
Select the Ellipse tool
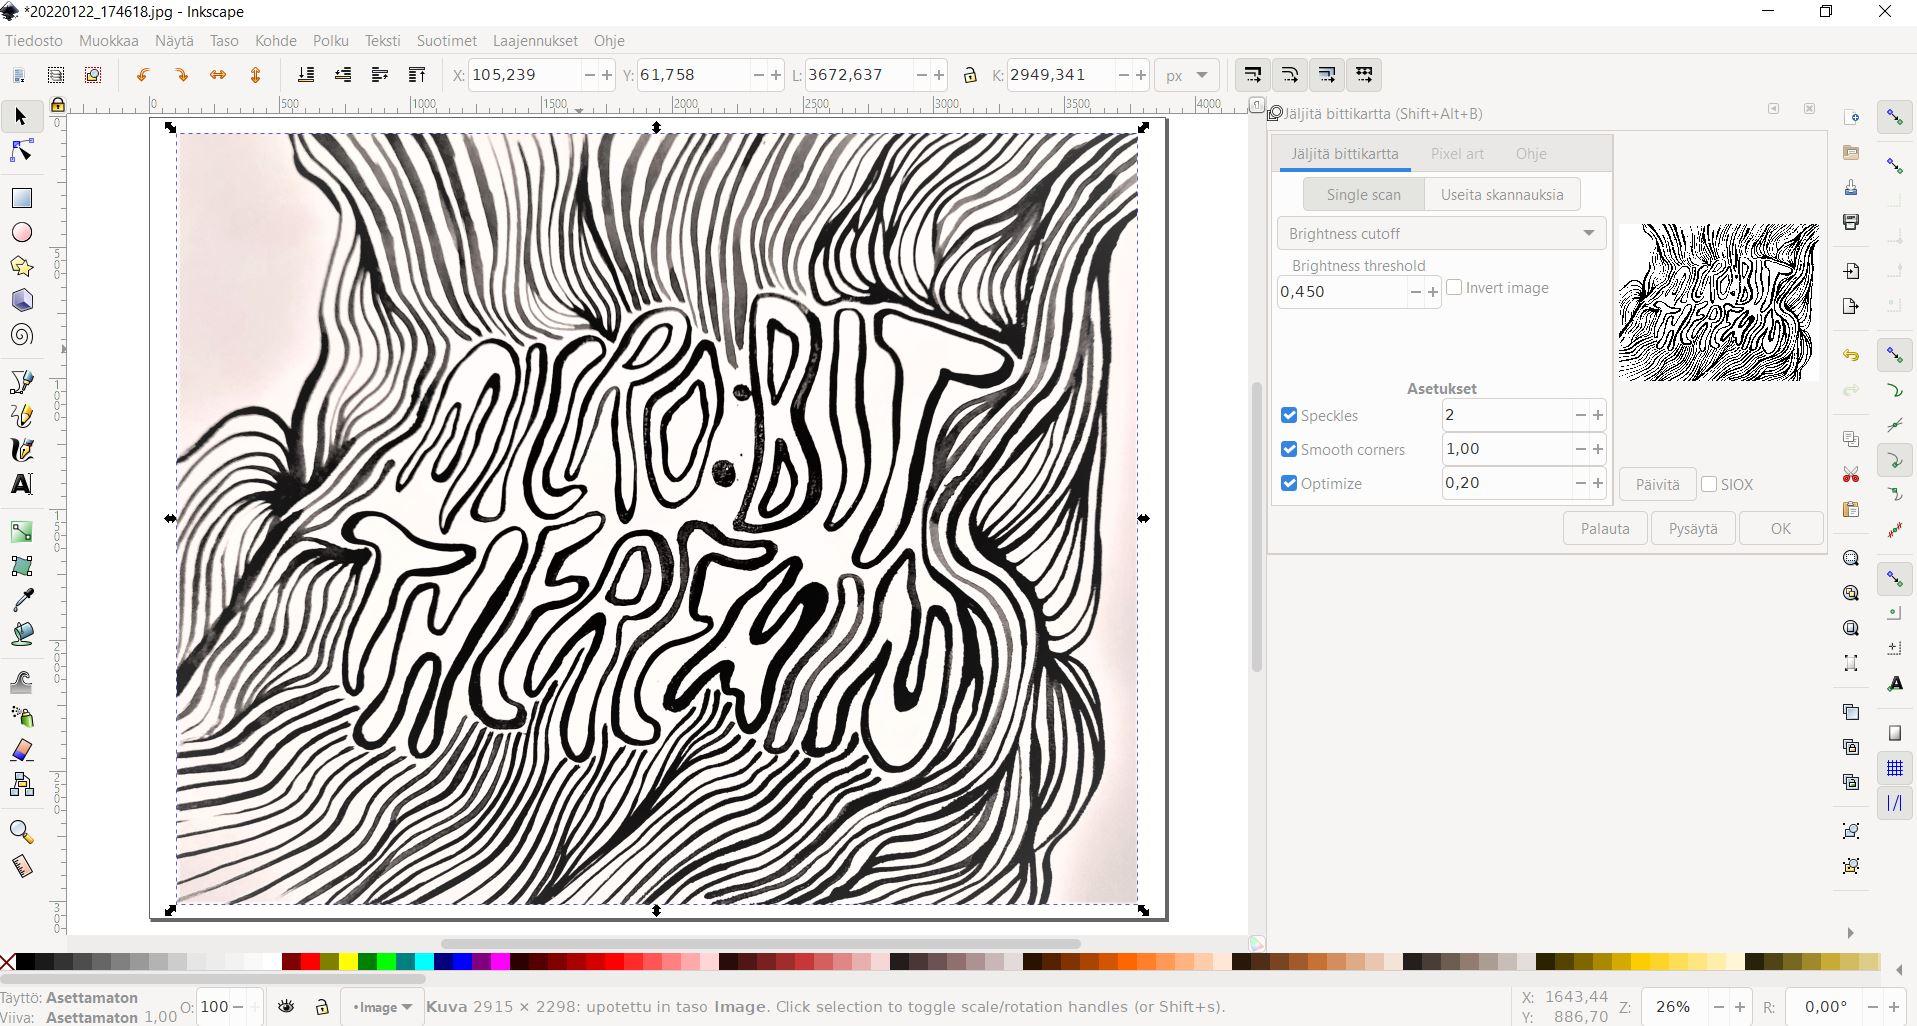tap(21, 232)
